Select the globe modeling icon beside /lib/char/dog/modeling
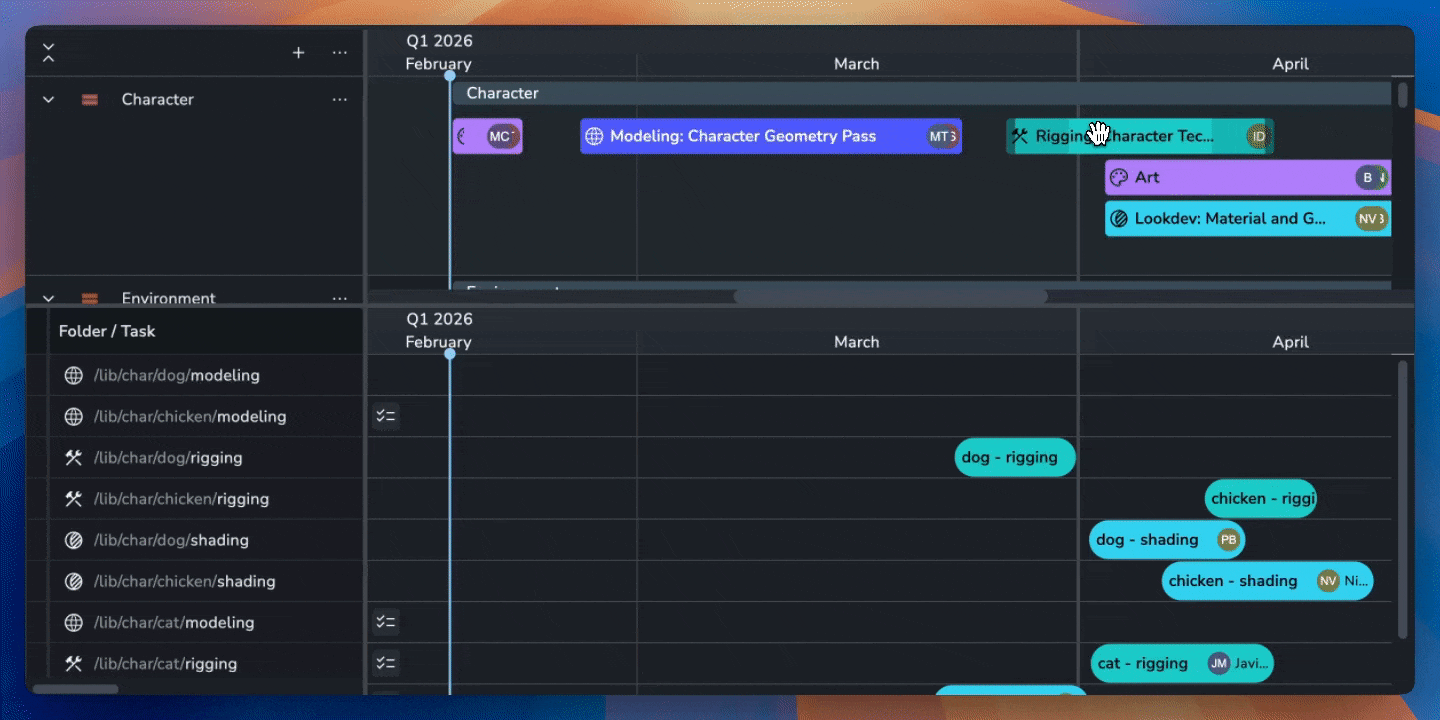Viewport: 1440px width, 720px height. [73, 375]
